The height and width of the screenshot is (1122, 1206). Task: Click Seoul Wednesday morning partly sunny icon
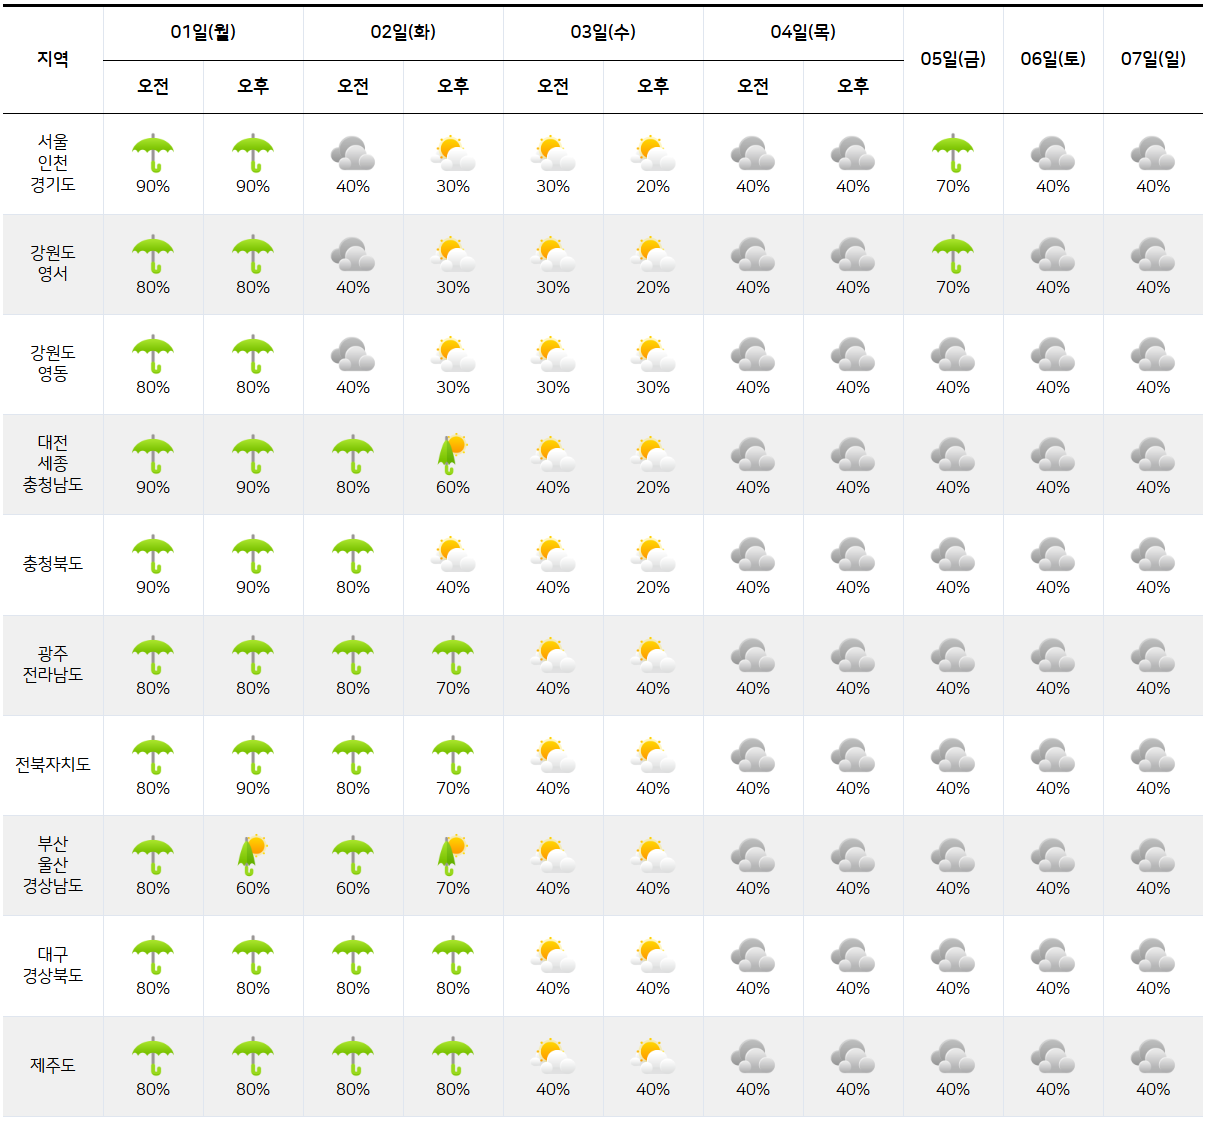(x=553, y=154)
